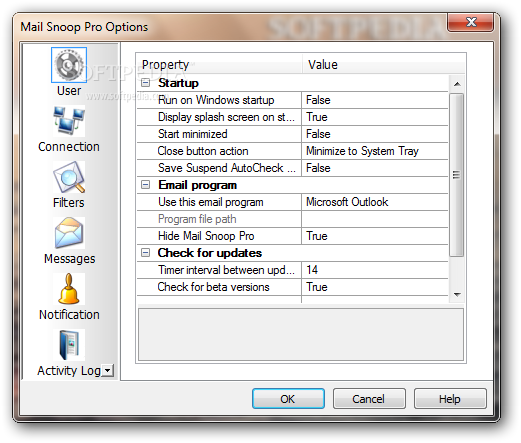This screenshot has height=443, width=521.
Task: Open the Notification bell icon
Action: (69, 289)
